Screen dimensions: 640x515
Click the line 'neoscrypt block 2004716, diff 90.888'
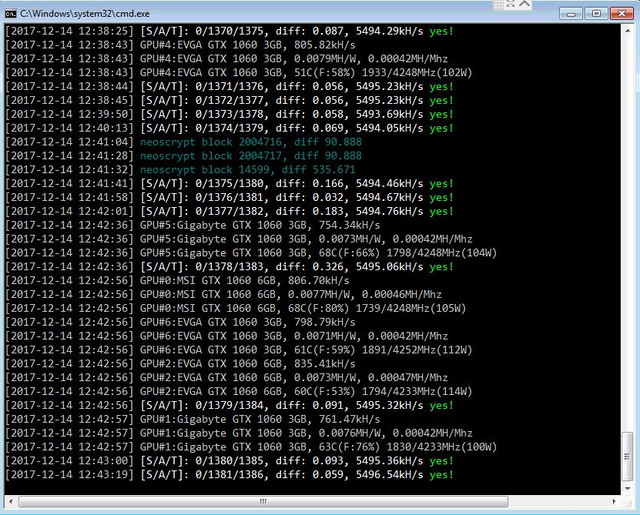251,142
